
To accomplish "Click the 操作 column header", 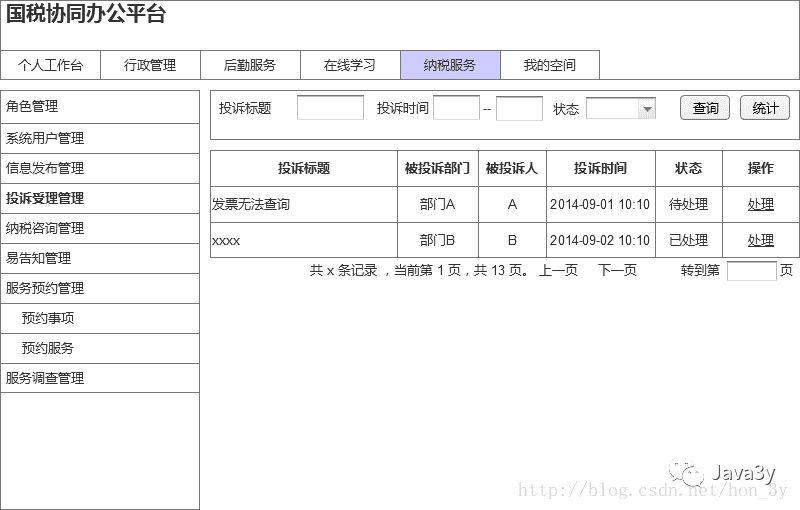I will pyautogui.click(x=761, y=168).
